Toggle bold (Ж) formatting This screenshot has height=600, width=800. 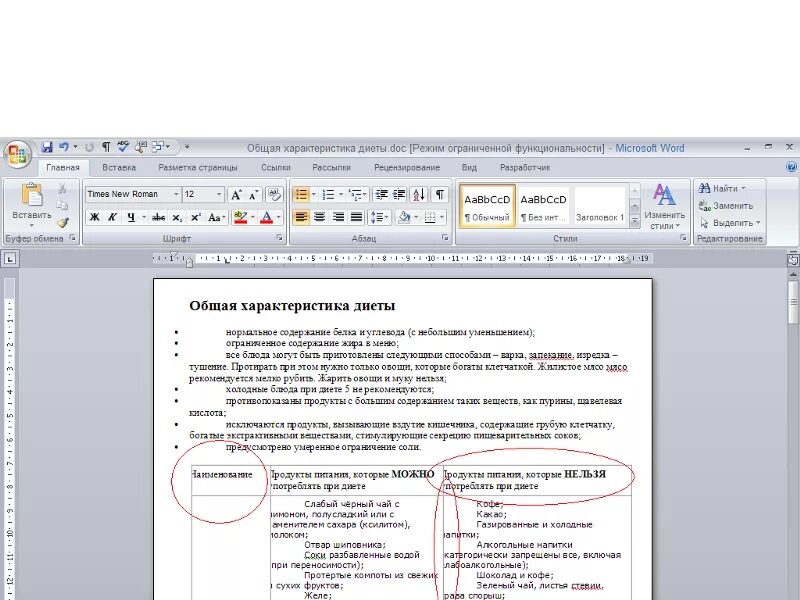click(94, 217)
